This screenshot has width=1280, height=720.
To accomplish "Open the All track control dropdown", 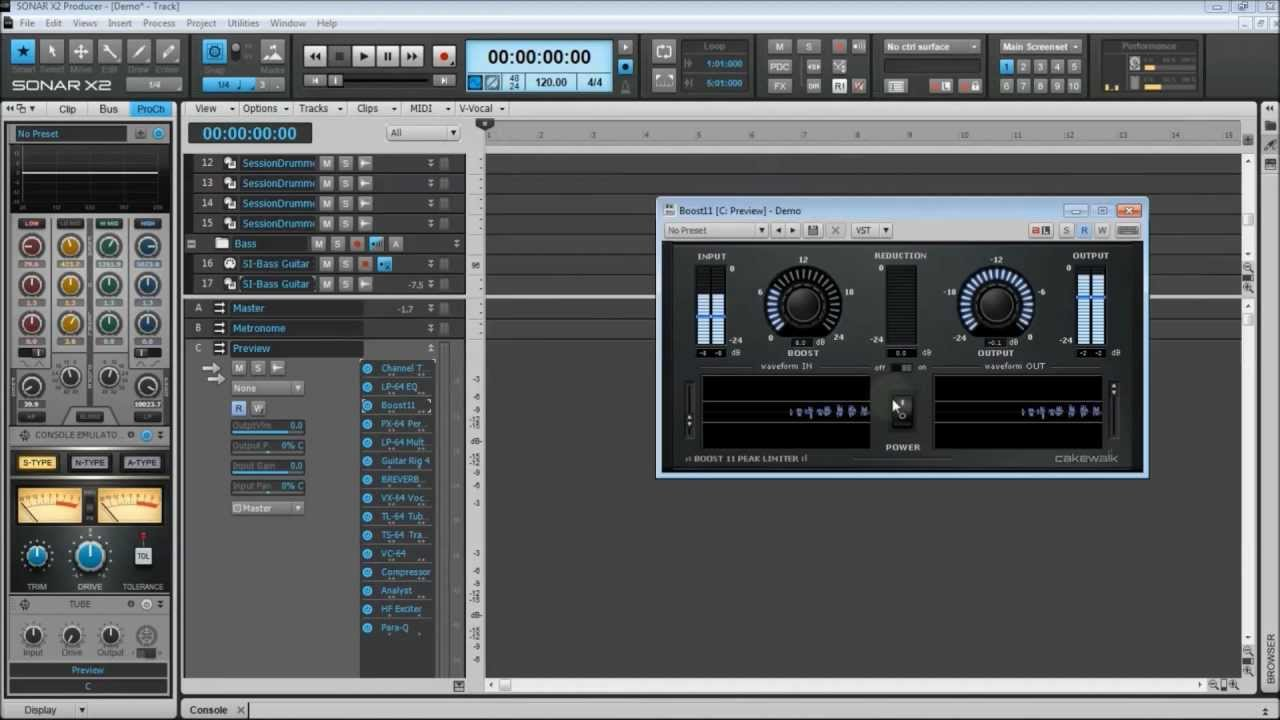I will point(423,132).
